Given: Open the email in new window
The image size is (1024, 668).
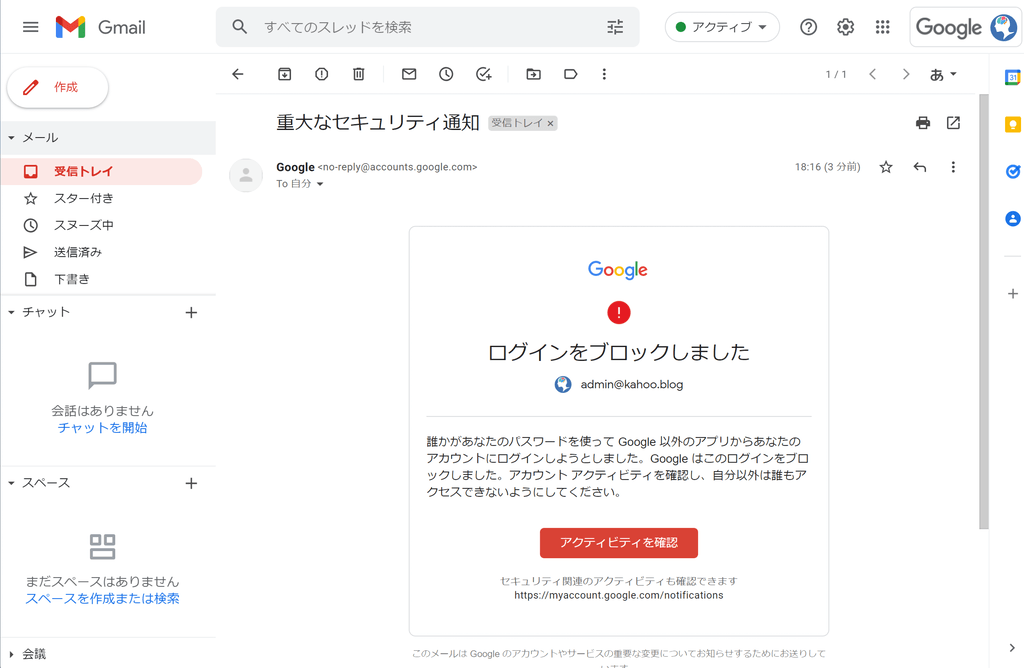Looking at the screenshot, I should (x=953, y=123).
